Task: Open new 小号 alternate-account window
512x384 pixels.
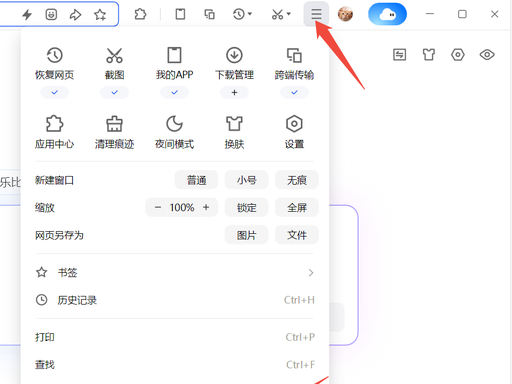Action: click(247, 180)
